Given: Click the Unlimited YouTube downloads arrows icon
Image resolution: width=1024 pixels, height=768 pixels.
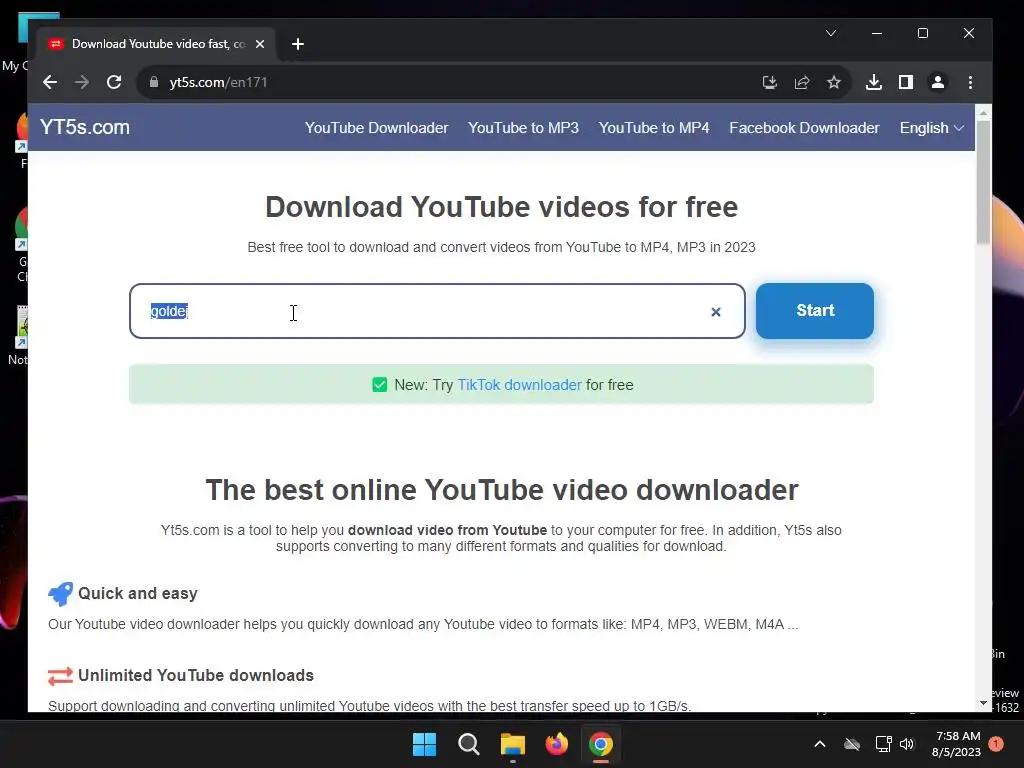Looking at the screenshot, I should (60, 676).
